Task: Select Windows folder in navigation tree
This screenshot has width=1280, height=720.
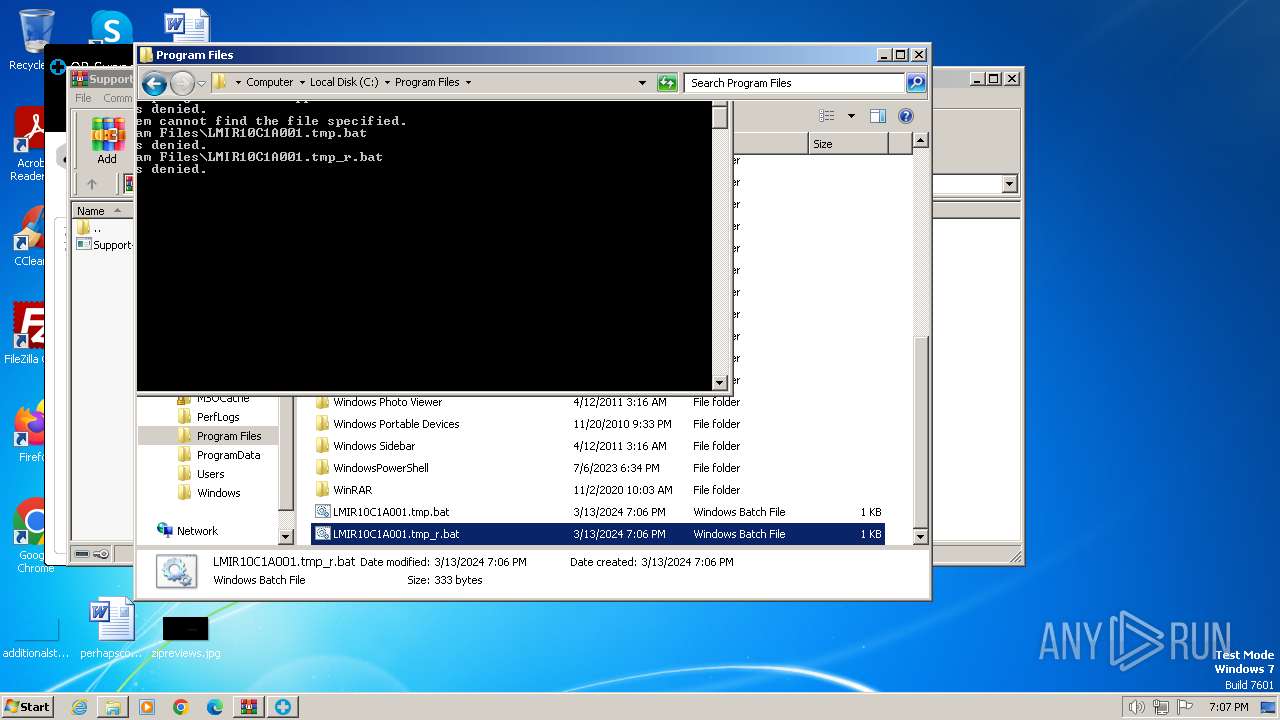Action: click(218, 493)
